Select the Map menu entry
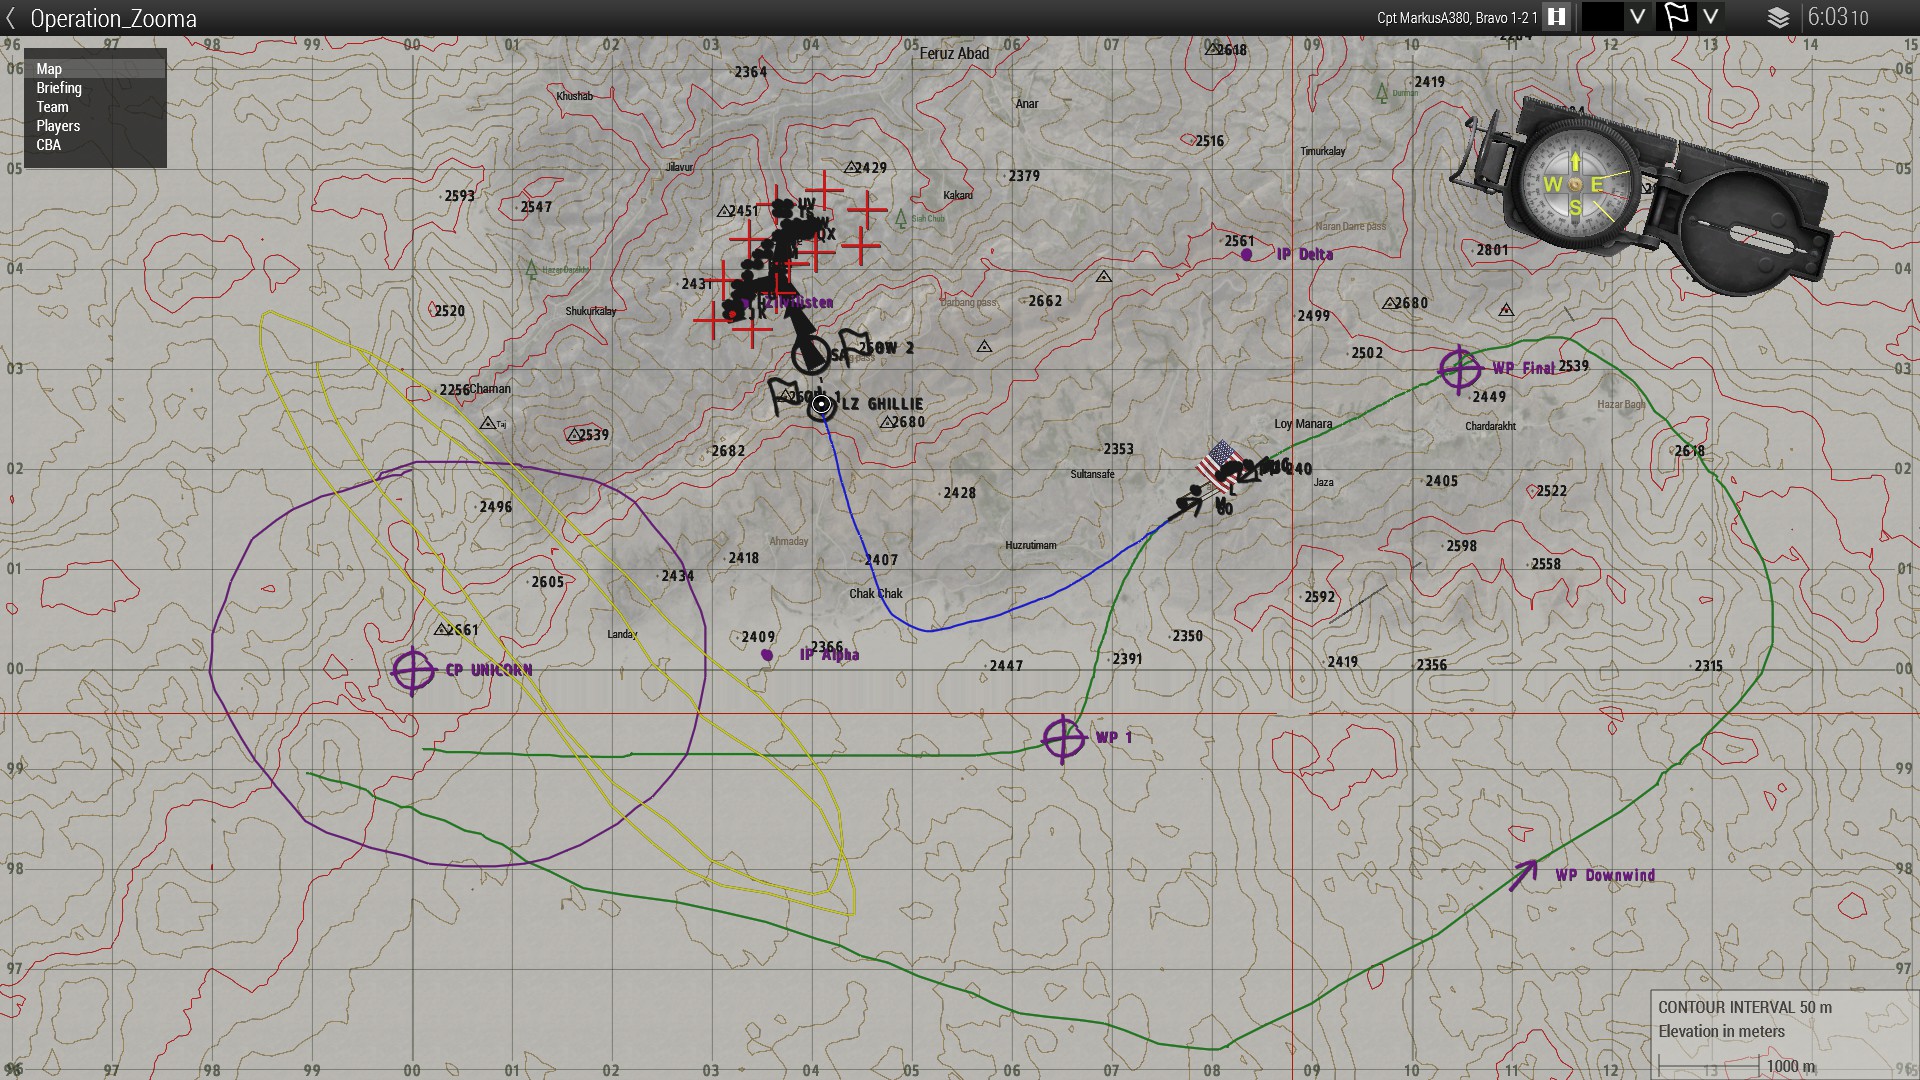1920x1080 pixels. [49, 69]
